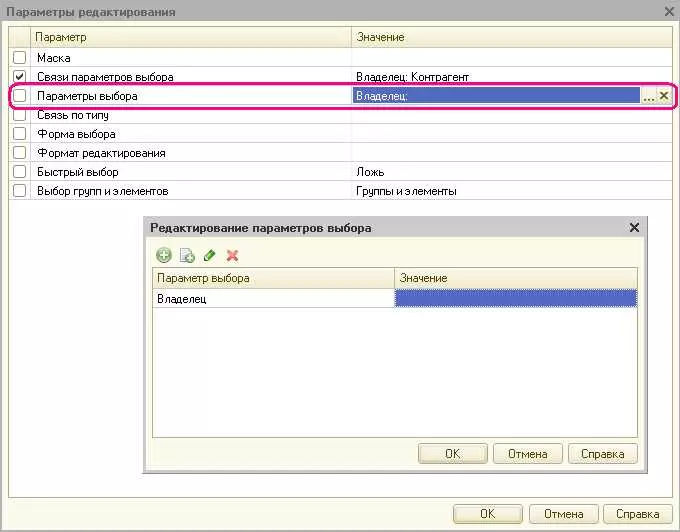Viewport: 680px width, 532px height.
Task: Click the Значение column header in outer table
Action: click(512, 37)
